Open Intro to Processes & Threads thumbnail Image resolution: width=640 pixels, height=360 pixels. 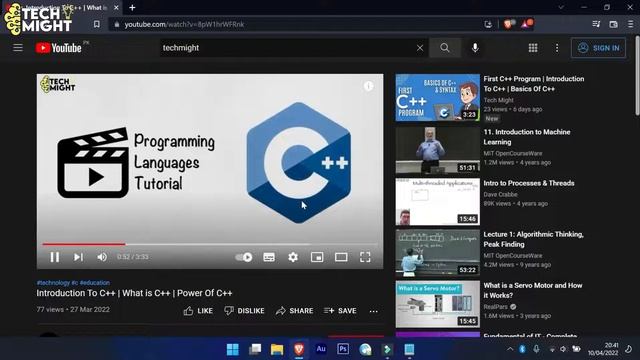pyautogui.click(x=438, y=201)
